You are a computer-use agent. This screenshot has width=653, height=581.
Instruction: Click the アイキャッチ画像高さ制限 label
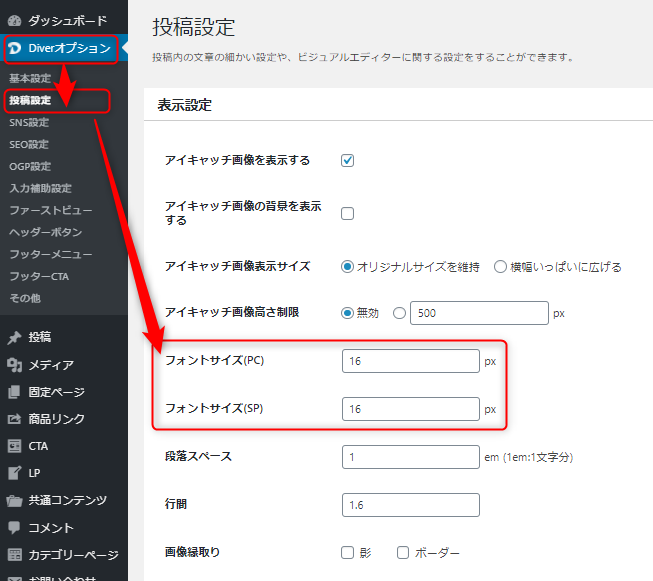click(x=232, y=312)
